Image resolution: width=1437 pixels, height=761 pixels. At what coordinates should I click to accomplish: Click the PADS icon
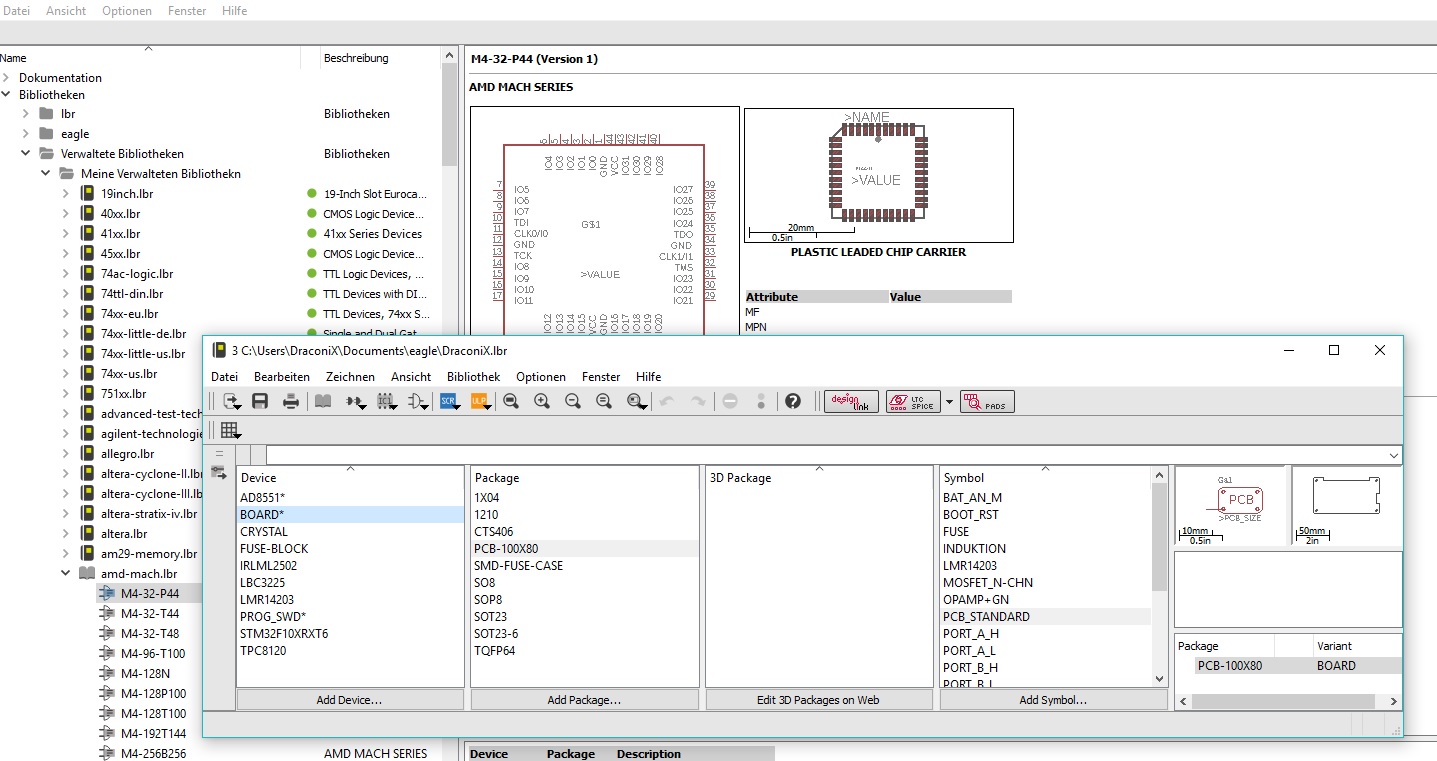pos(986,401)
